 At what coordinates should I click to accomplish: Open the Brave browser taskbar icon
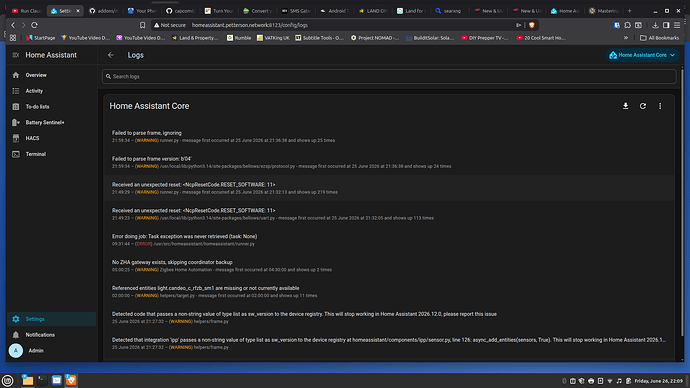(x=71, y=381)
